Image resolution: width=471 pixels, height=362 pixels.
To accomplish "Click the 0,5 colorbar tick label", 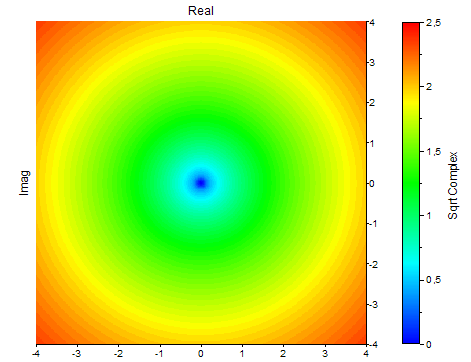I will [434, 280].
